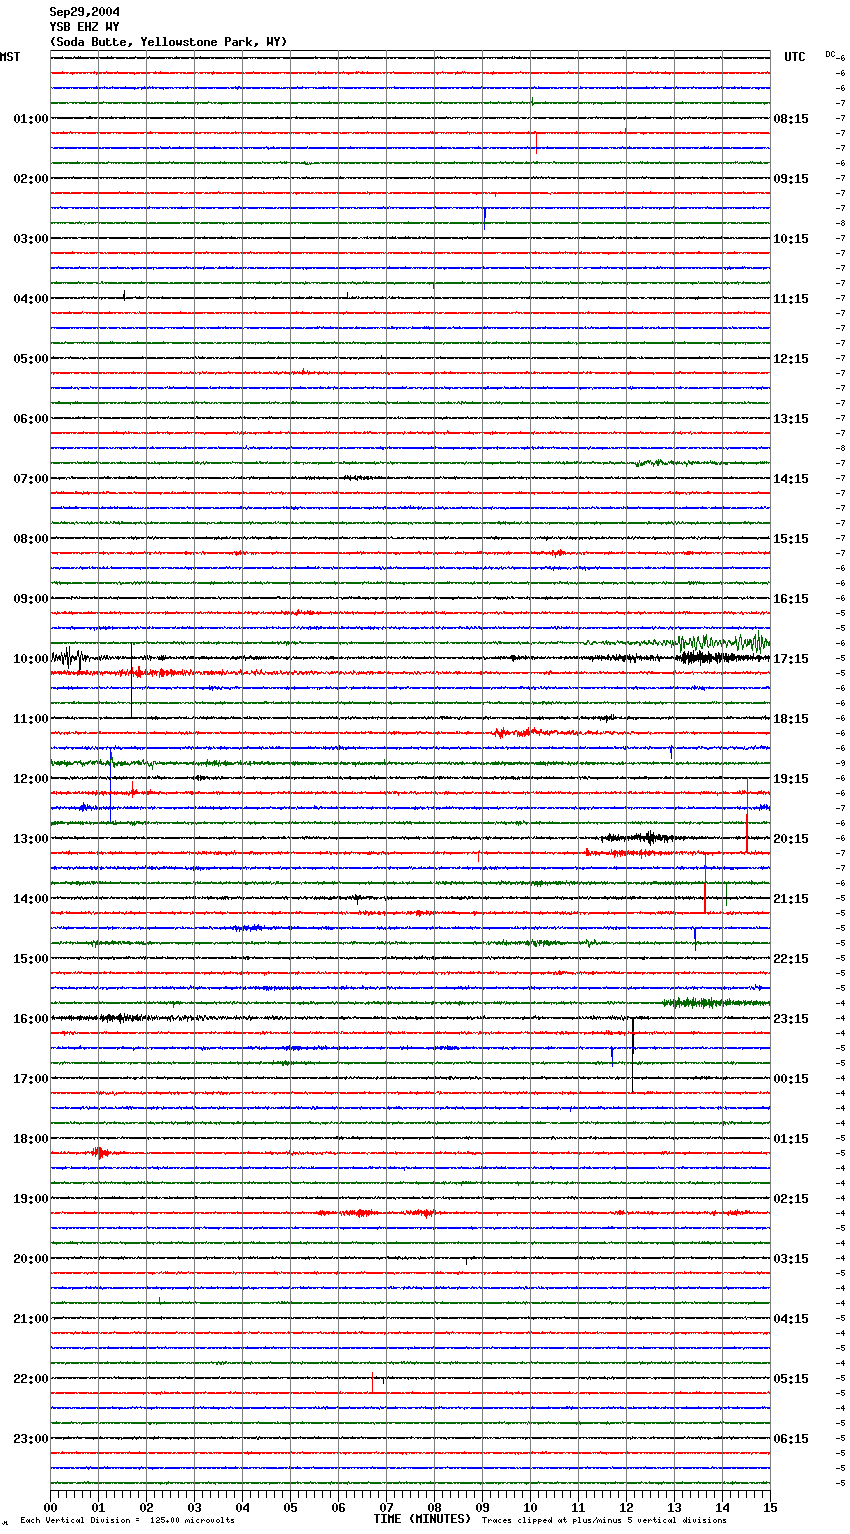Click minute 13 tick label on bottom axis
The height and width of the screenshot is (1534, 850).
click(674, 1507)
